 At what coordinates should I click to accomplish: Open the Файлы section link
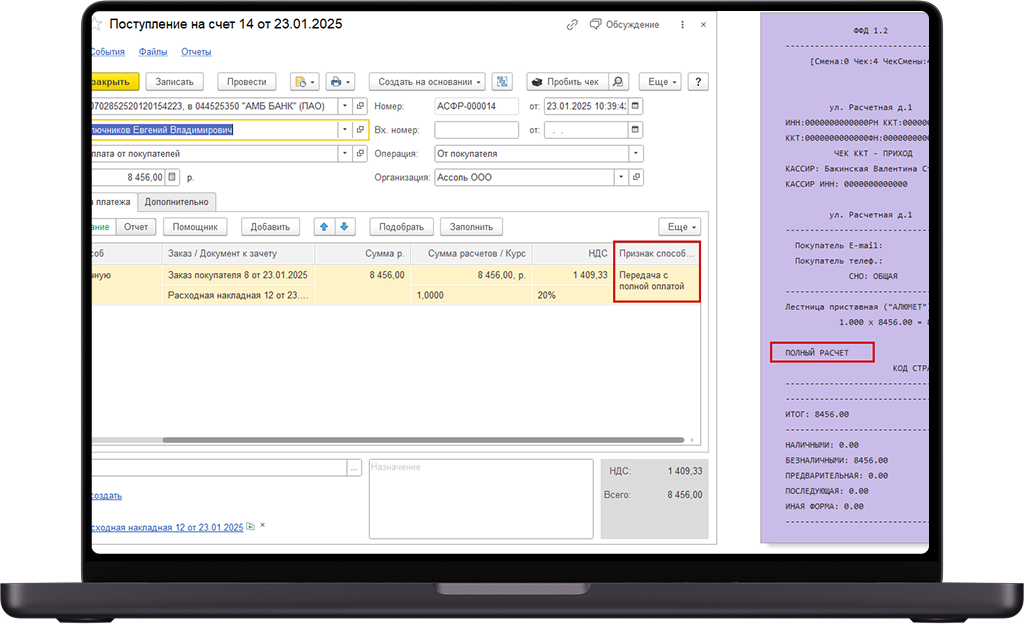click(x=153, y=52)
